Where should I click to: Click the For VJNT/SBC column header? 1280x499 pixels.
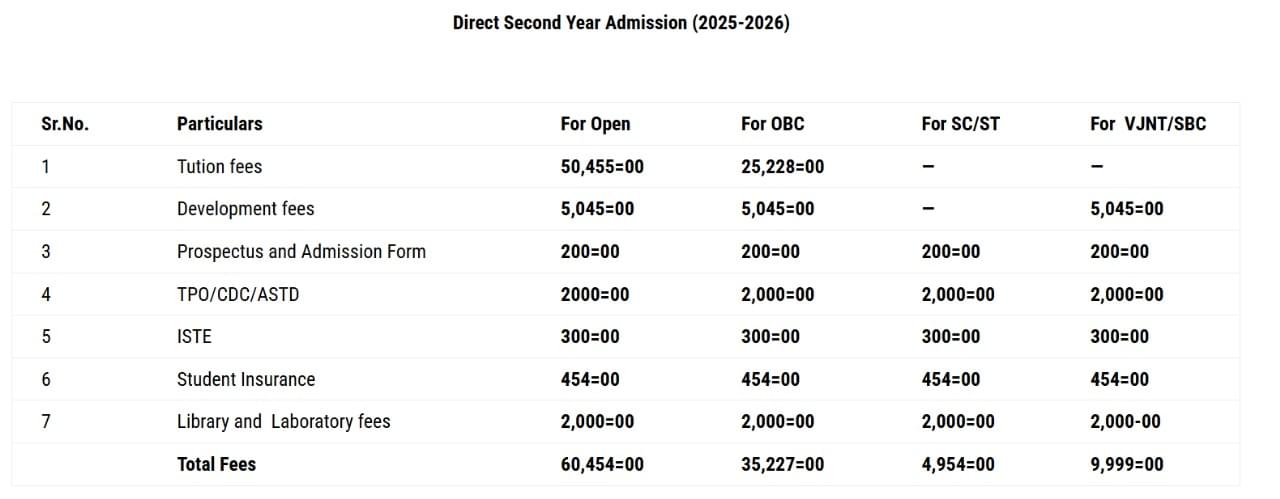1148,124
